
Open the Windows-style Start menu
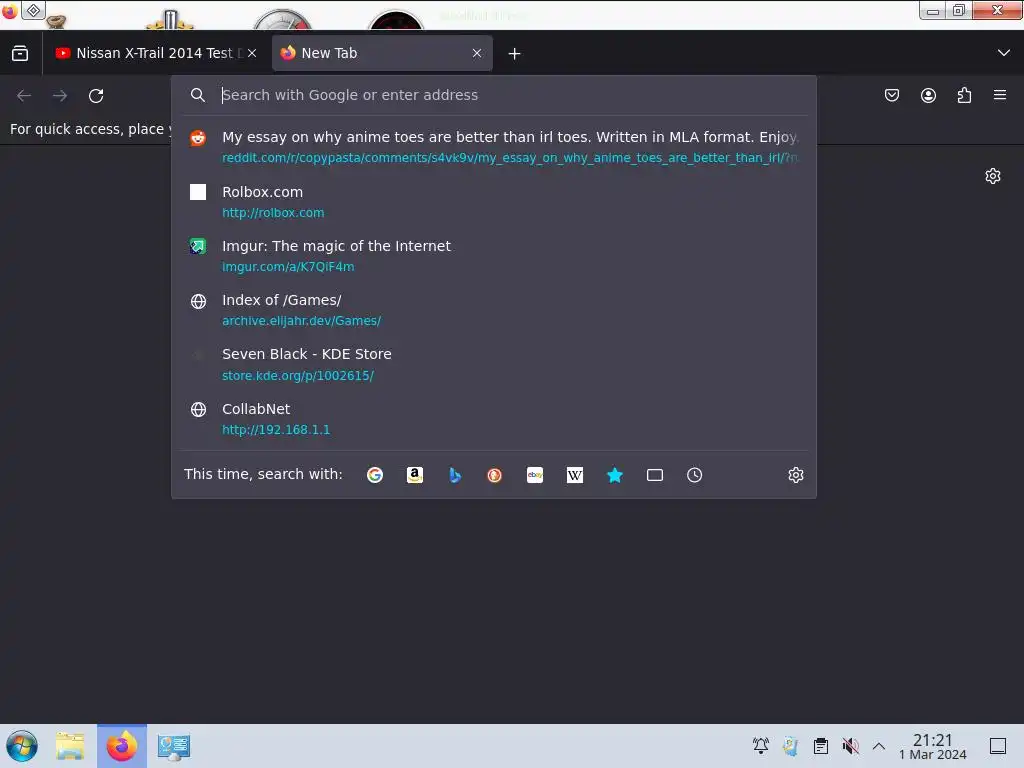tap(22, 746)
